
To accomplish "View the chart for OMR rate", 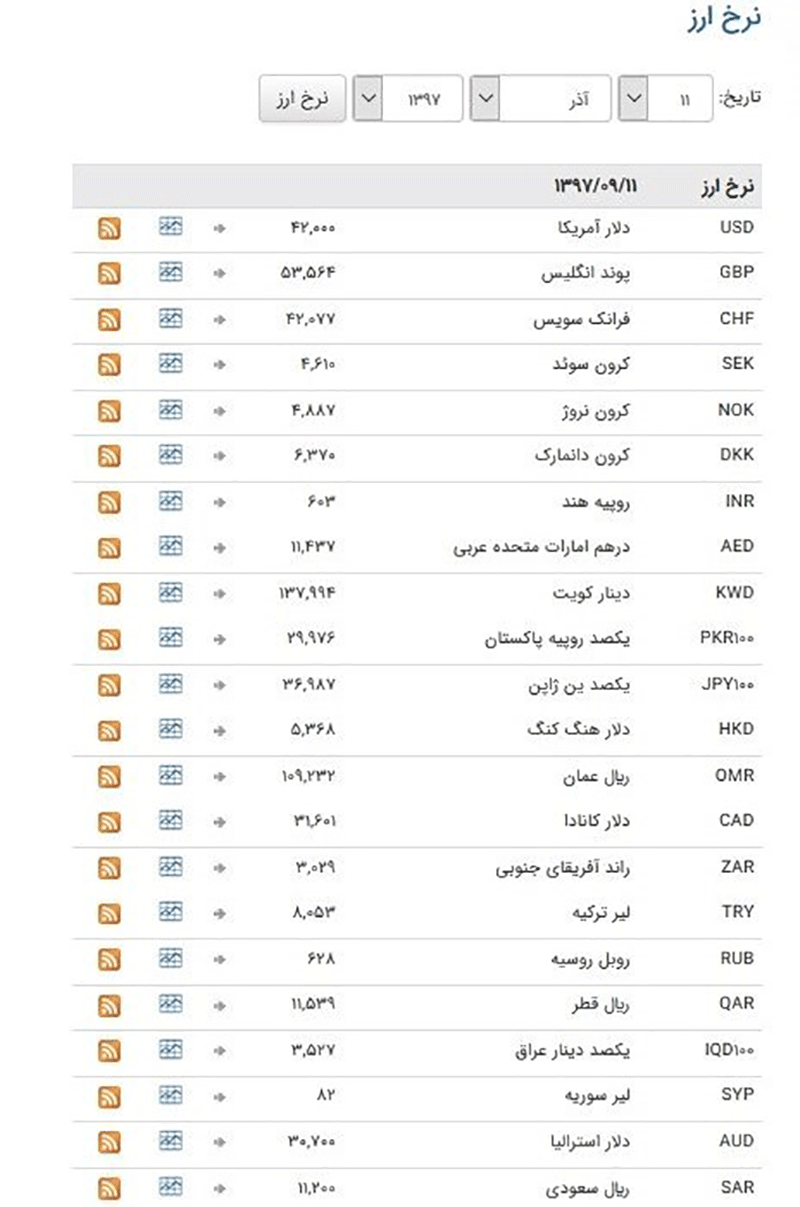I will (171, 775).
